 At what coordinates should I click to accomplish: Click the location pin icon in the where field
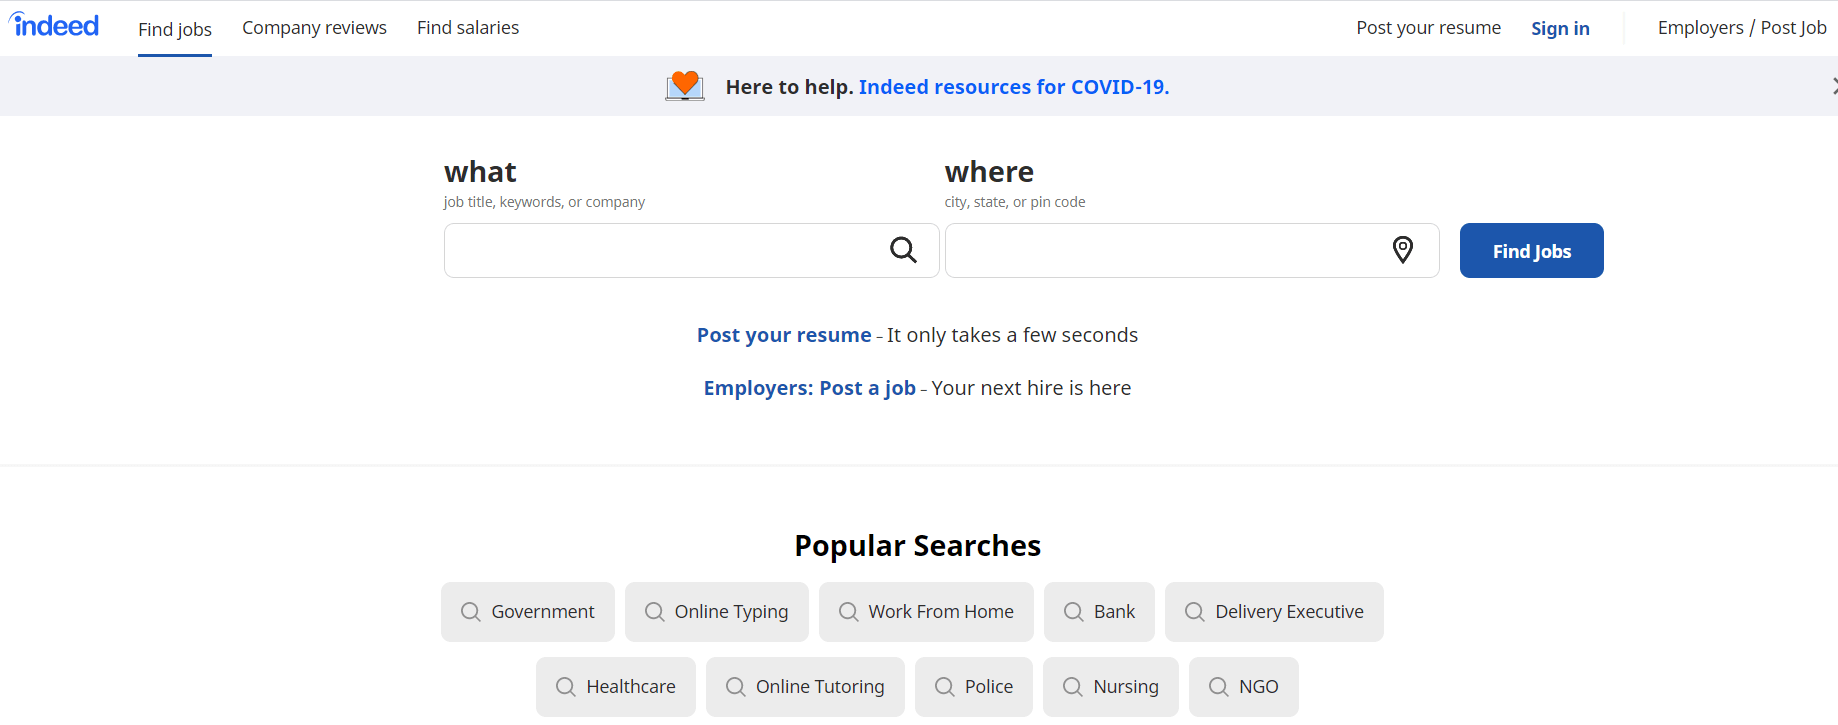tap(1403, 250)
